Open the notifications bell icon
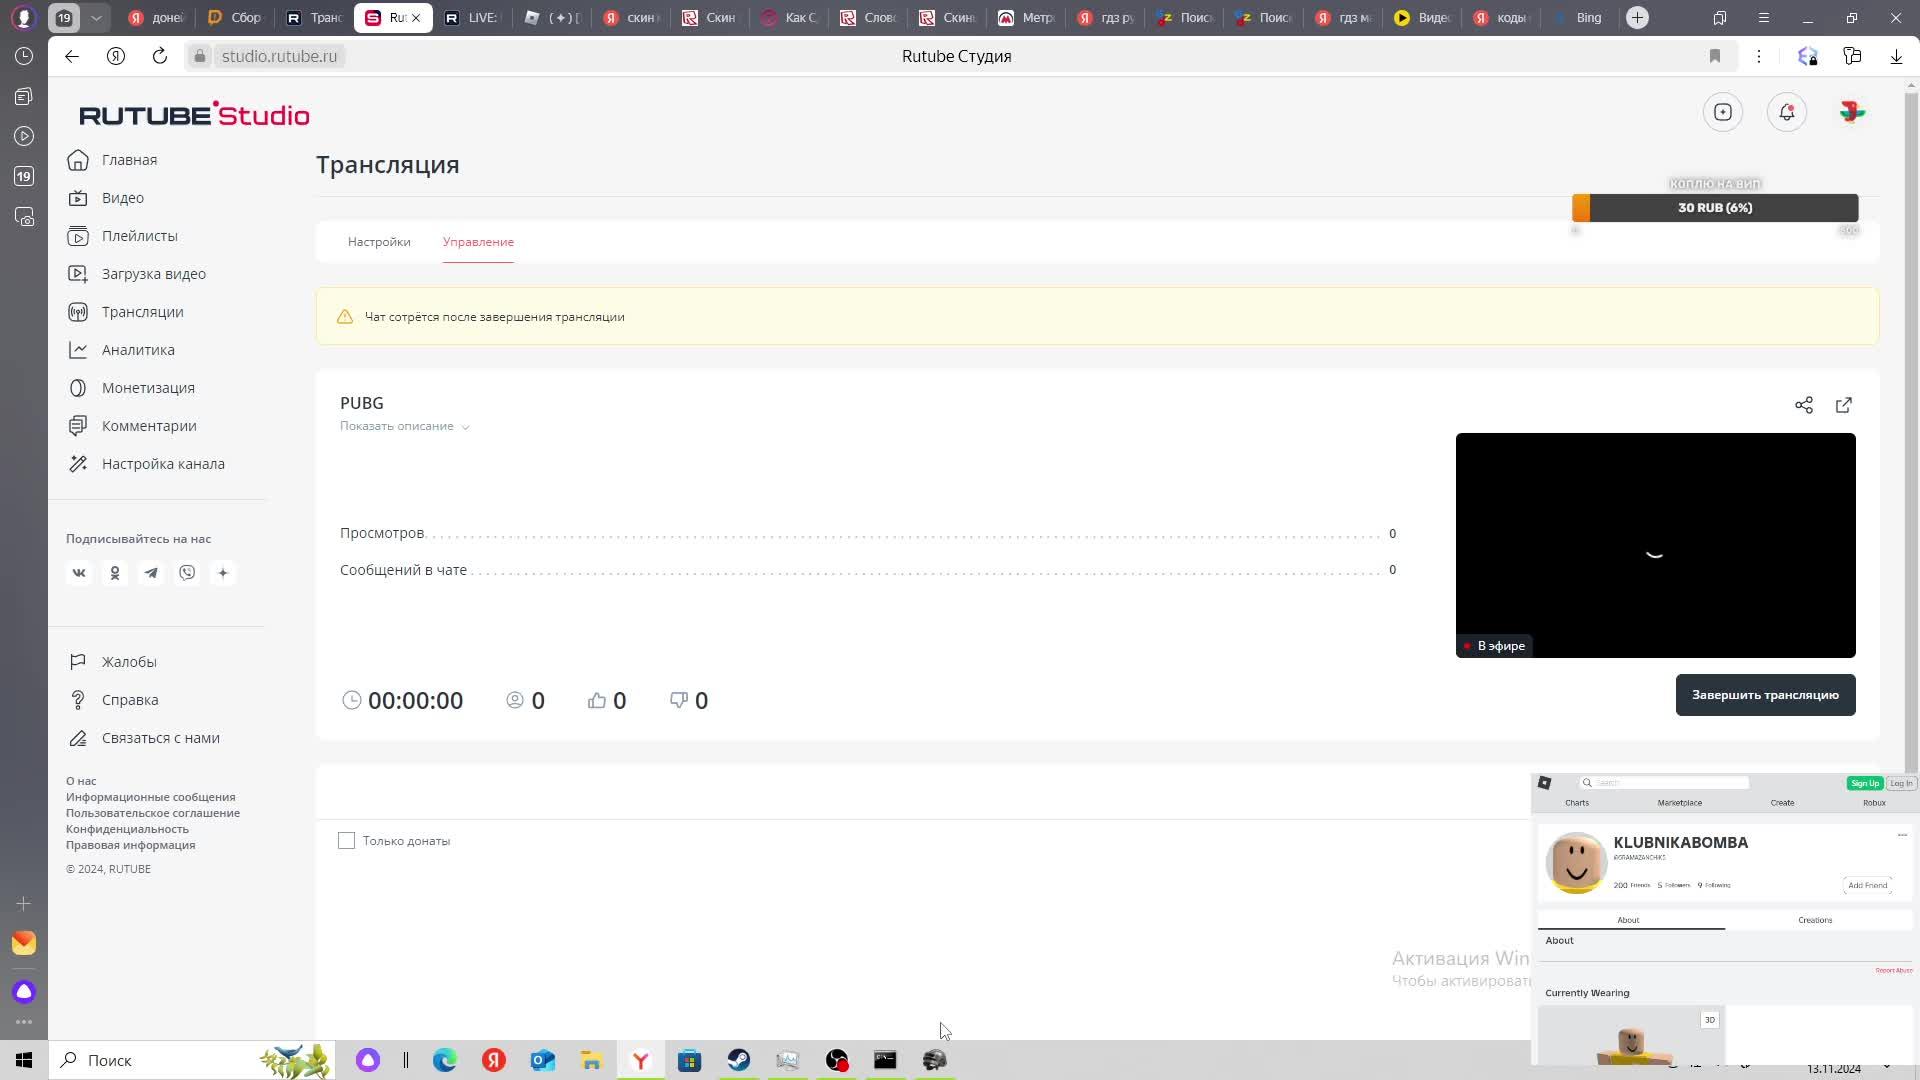The image size is (1920, 1080). [1786, 112]
